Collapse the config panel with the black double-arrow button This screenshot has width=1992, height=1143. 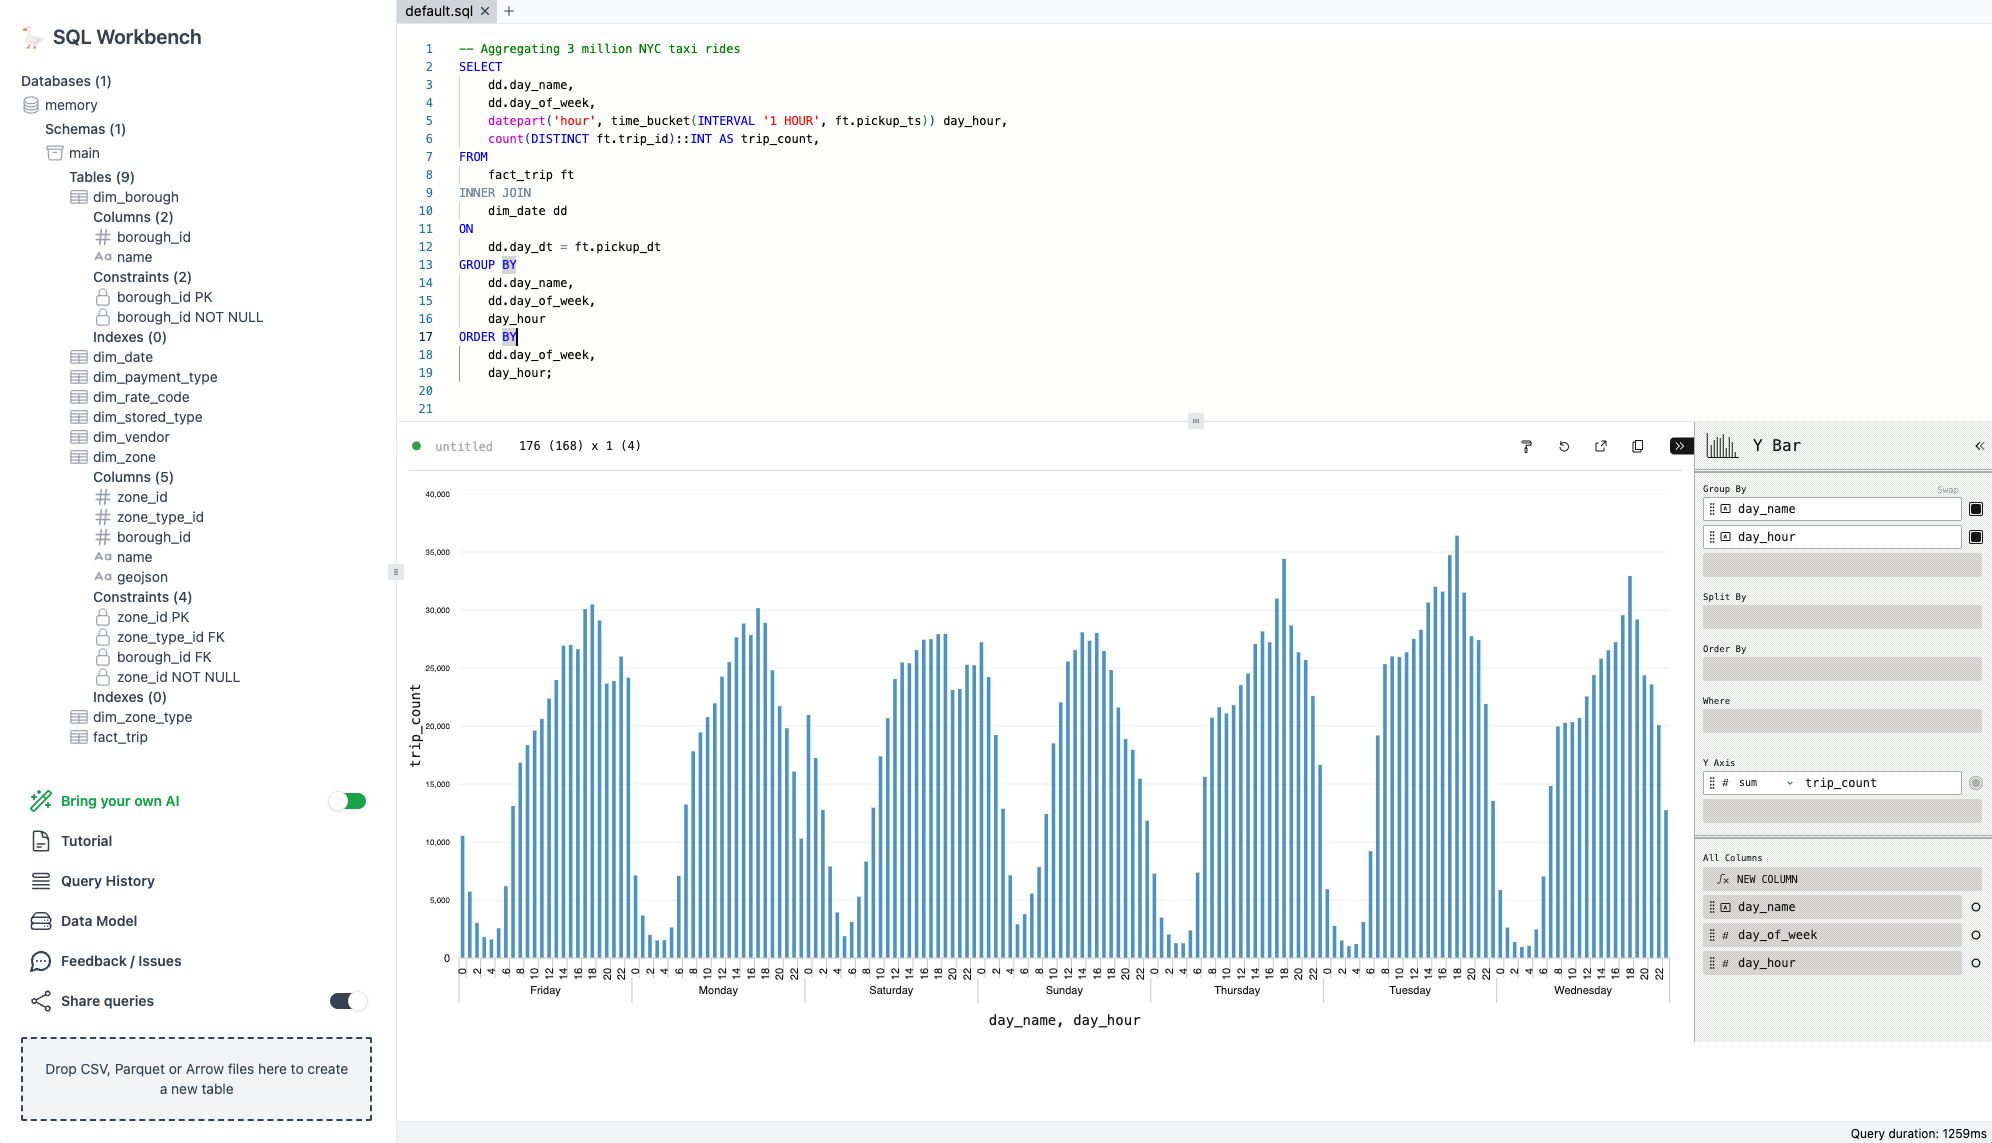(1680, 446)
